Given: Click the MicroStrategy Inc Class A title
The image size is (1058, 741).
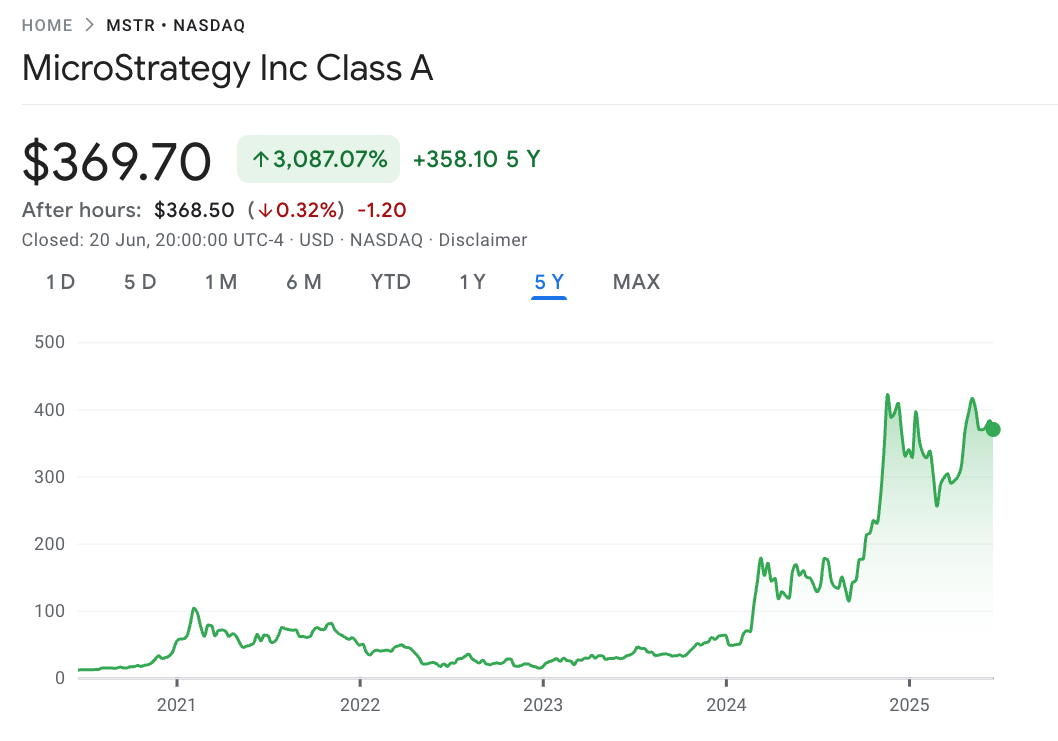Looking at the screenshot, I should coord(227,68).
